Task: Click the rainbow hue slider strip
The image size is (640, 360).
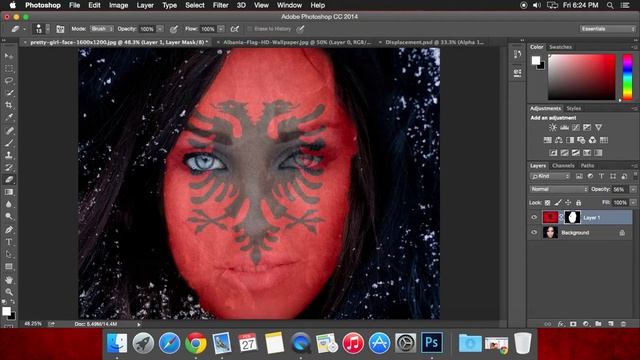Action: coord(627,77)
